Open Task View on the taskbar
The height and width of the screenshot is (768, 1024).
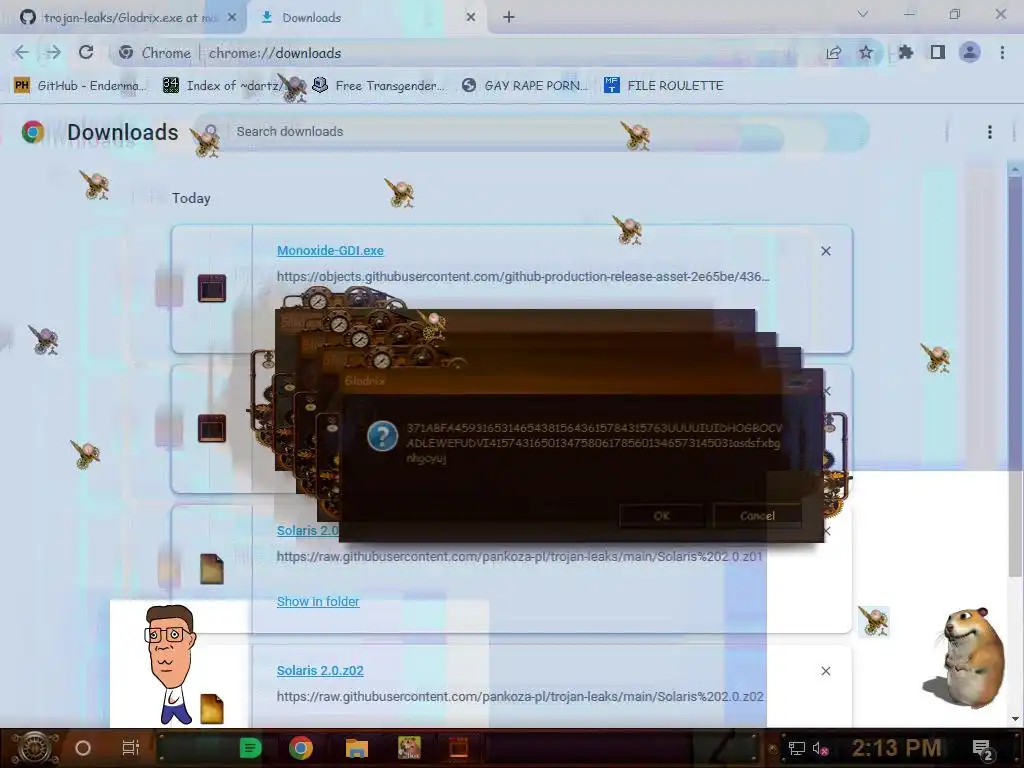tap(131, 748)
